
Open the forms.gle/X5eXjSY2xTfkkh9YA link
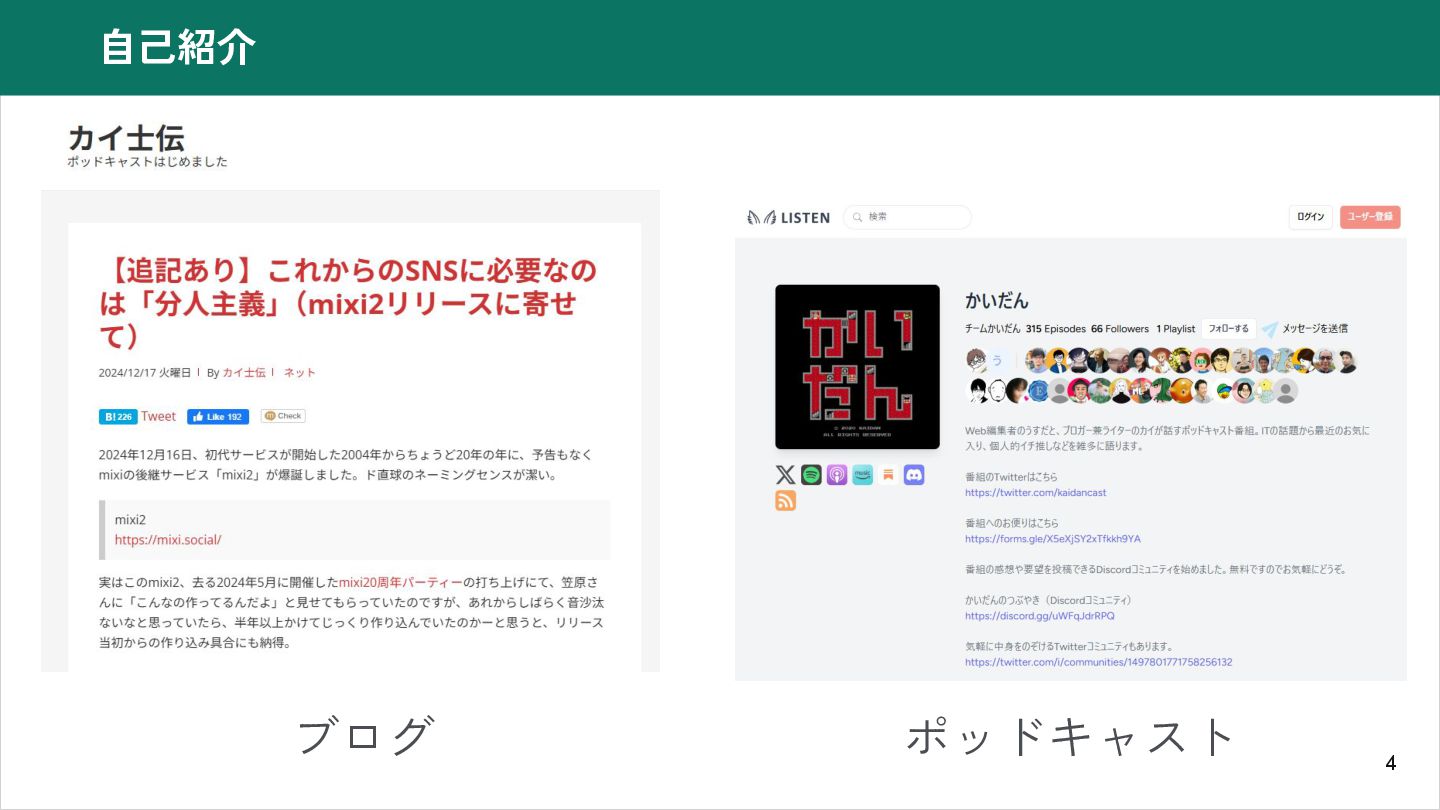[x=1053, y=539]
